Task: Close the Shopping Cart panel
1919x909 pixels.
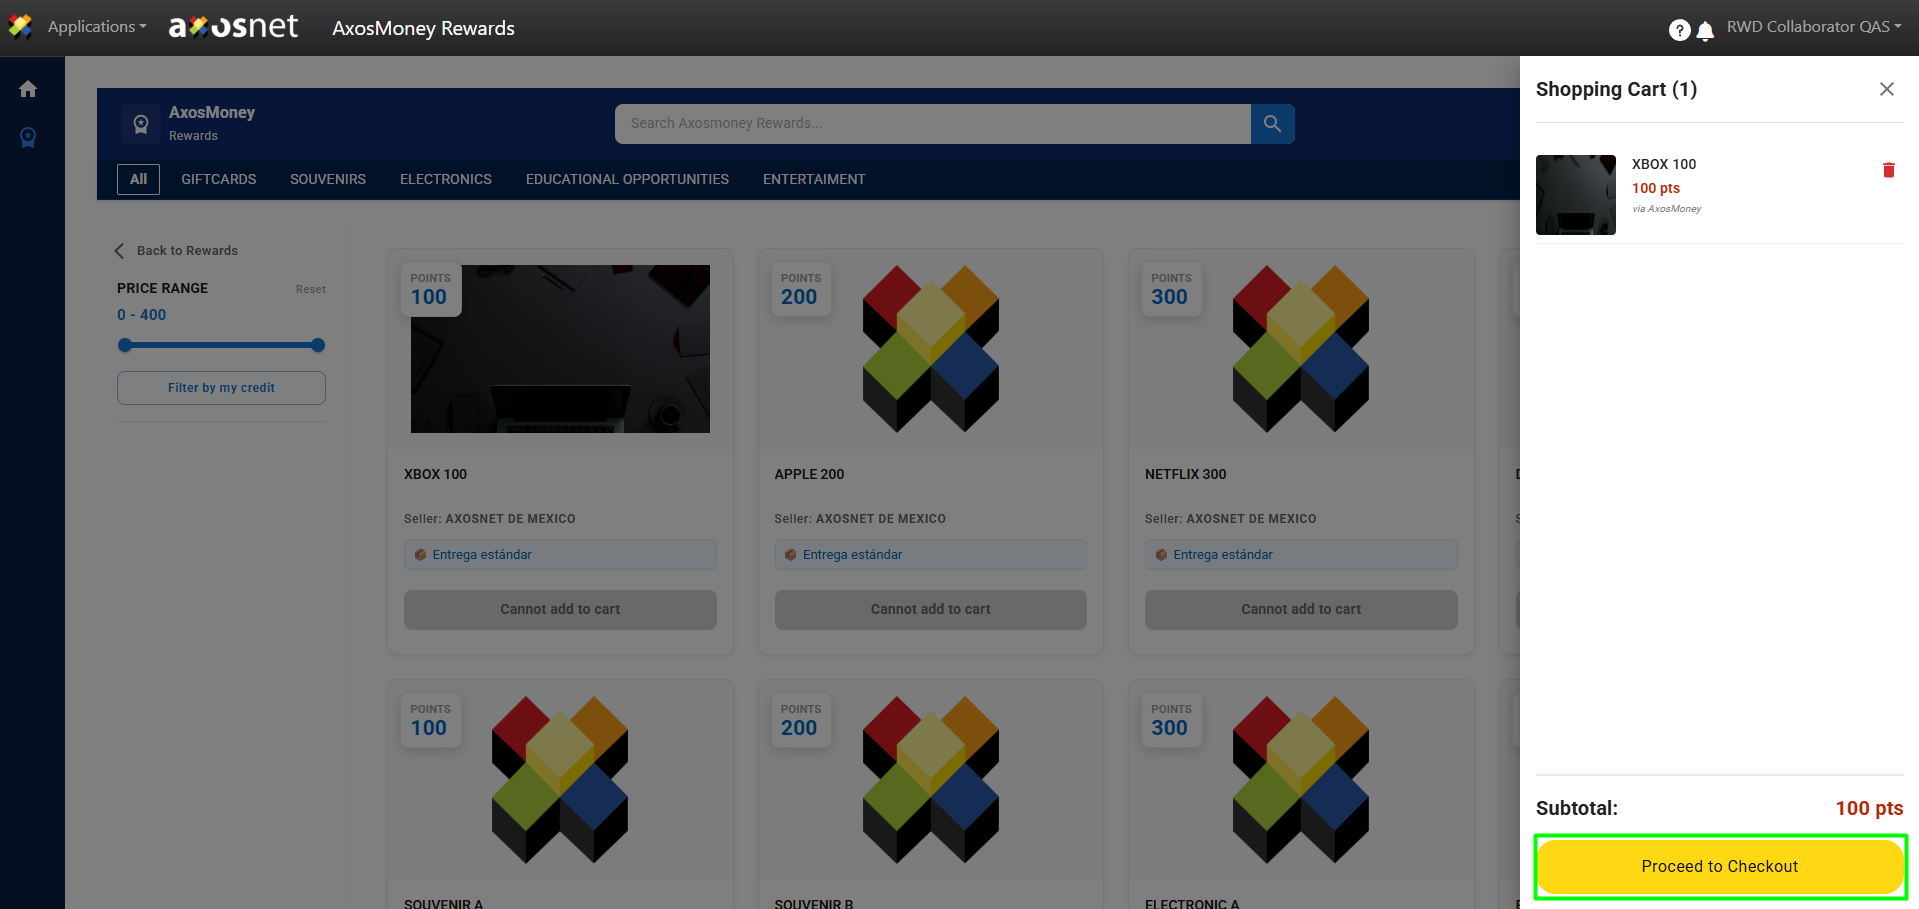Action: click(x=1886, y=89)
